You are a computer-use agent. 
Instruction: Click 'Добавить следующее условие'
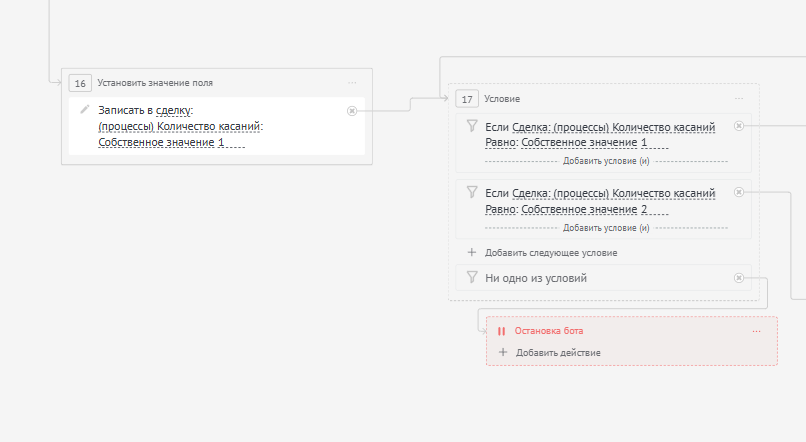(x=551, y=253)
